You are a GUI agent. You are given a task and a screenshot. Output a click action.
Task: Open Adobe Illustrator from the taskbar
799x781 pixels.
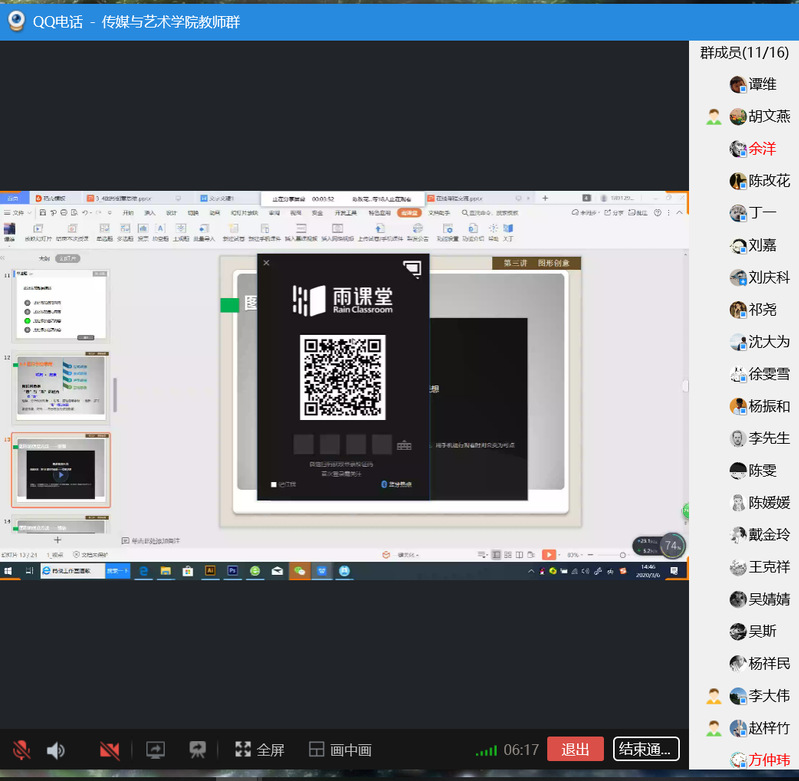210,571
